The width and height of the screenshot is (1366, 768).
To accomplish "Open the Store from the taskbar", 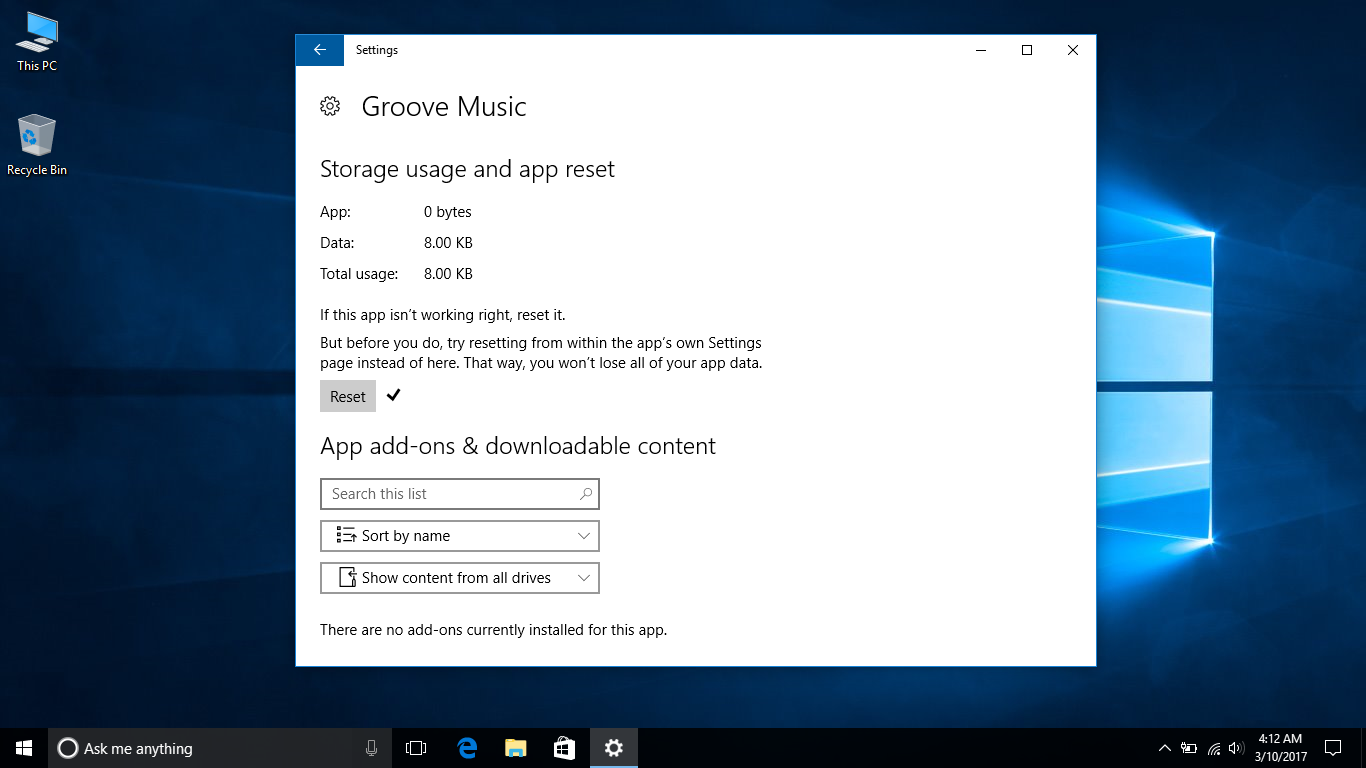I will pos(564,748).
